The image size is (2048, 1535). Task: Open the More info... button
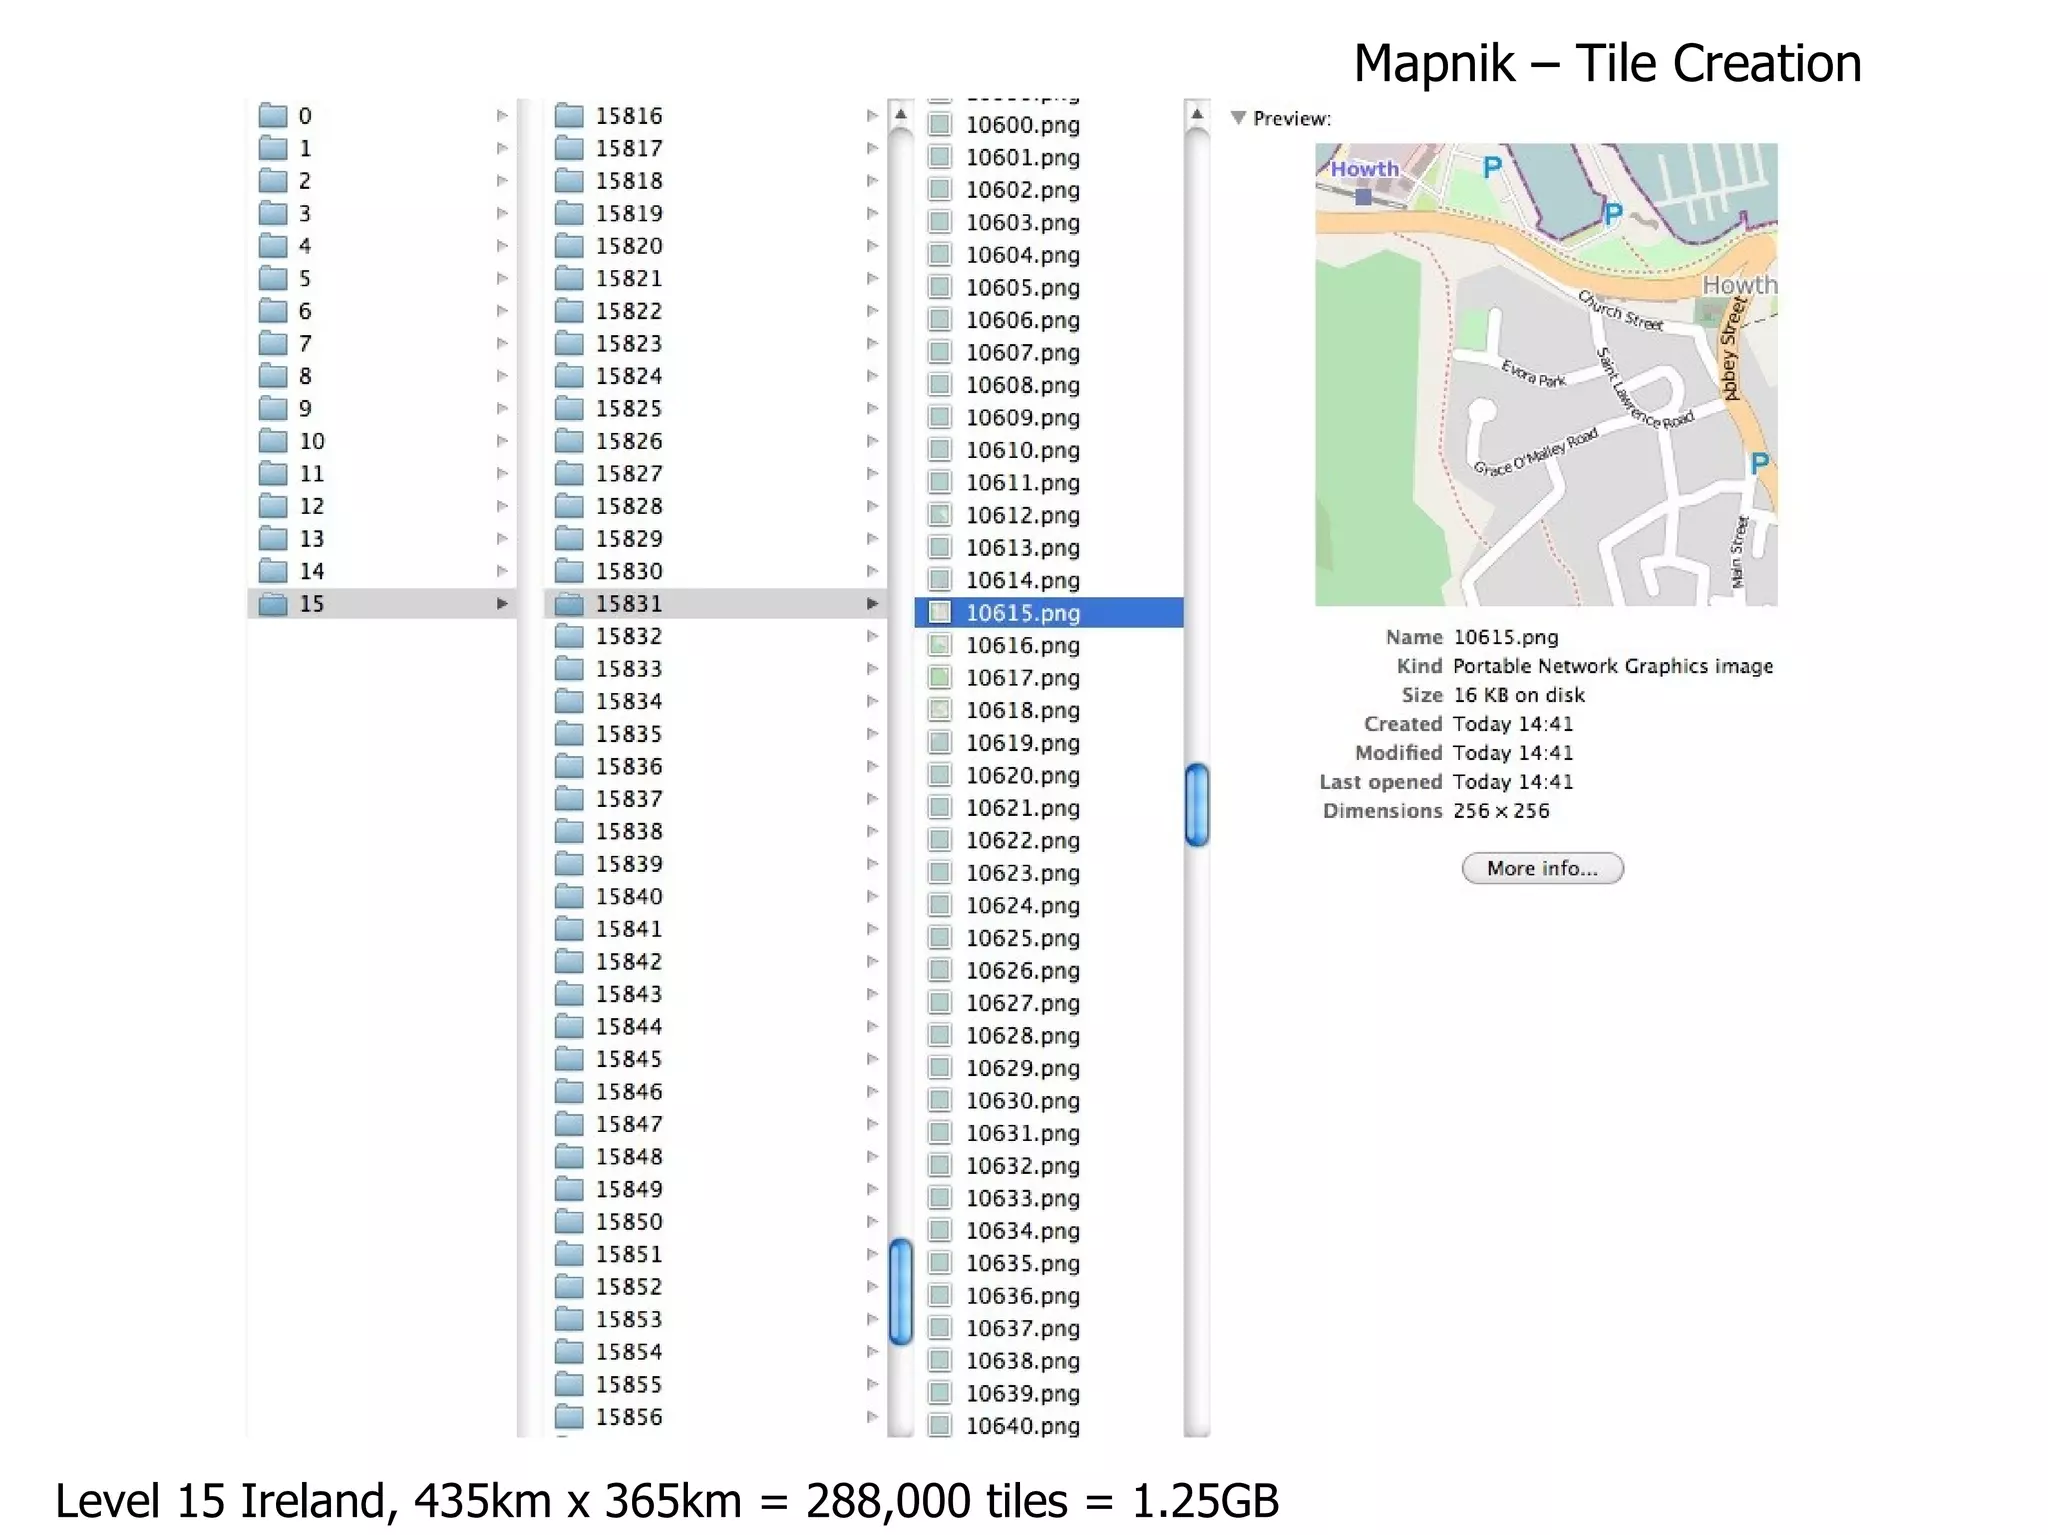point(1542,868)
